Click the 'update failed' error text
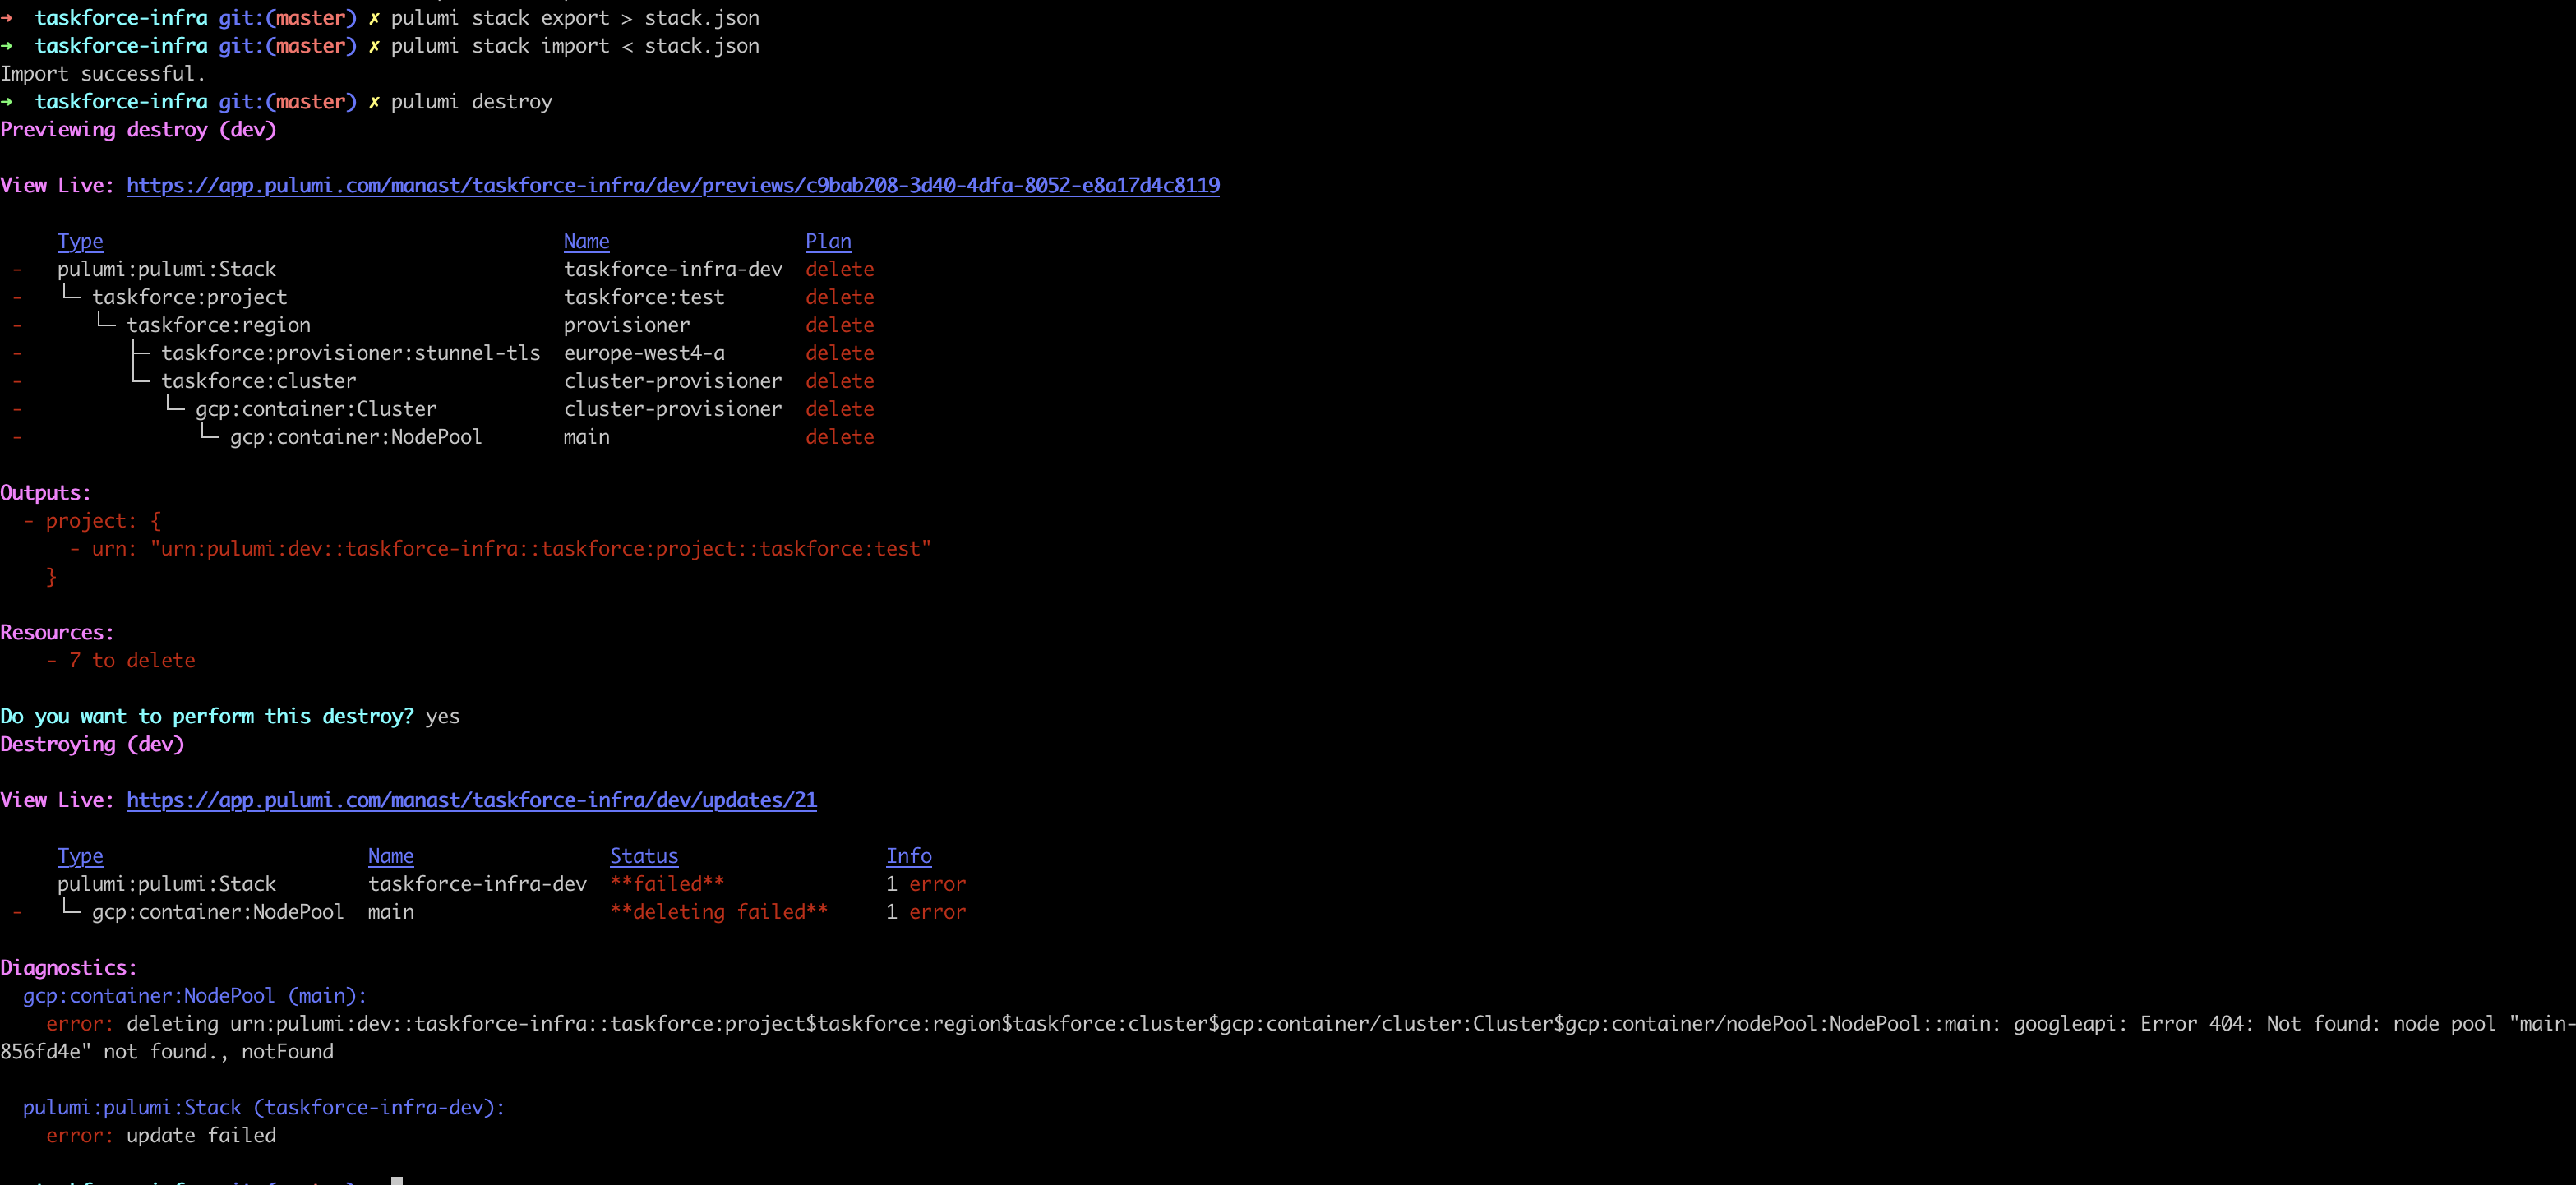Viewport: 2576px width, 1185px height. [201, 1135]
